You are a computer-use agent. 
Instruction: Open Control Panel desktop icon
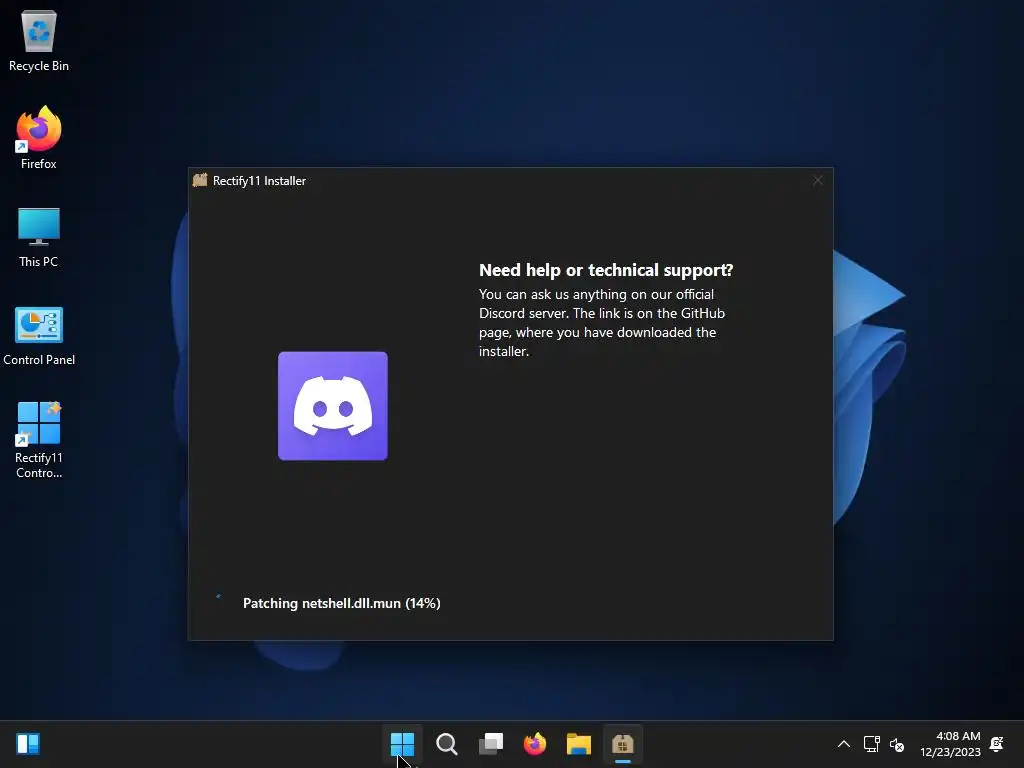click(x=39, y=336)
